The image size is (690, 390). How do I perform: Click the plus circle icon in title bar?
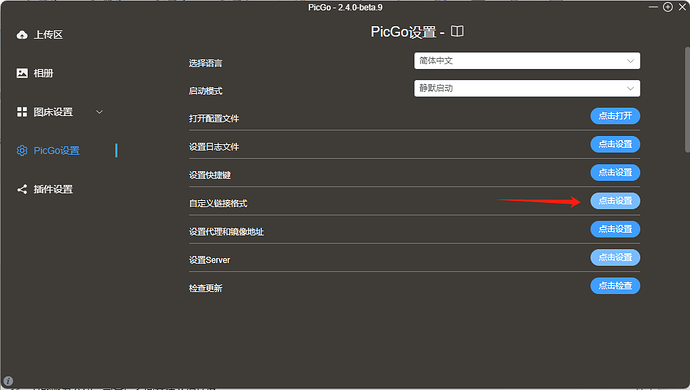point(668,7)
